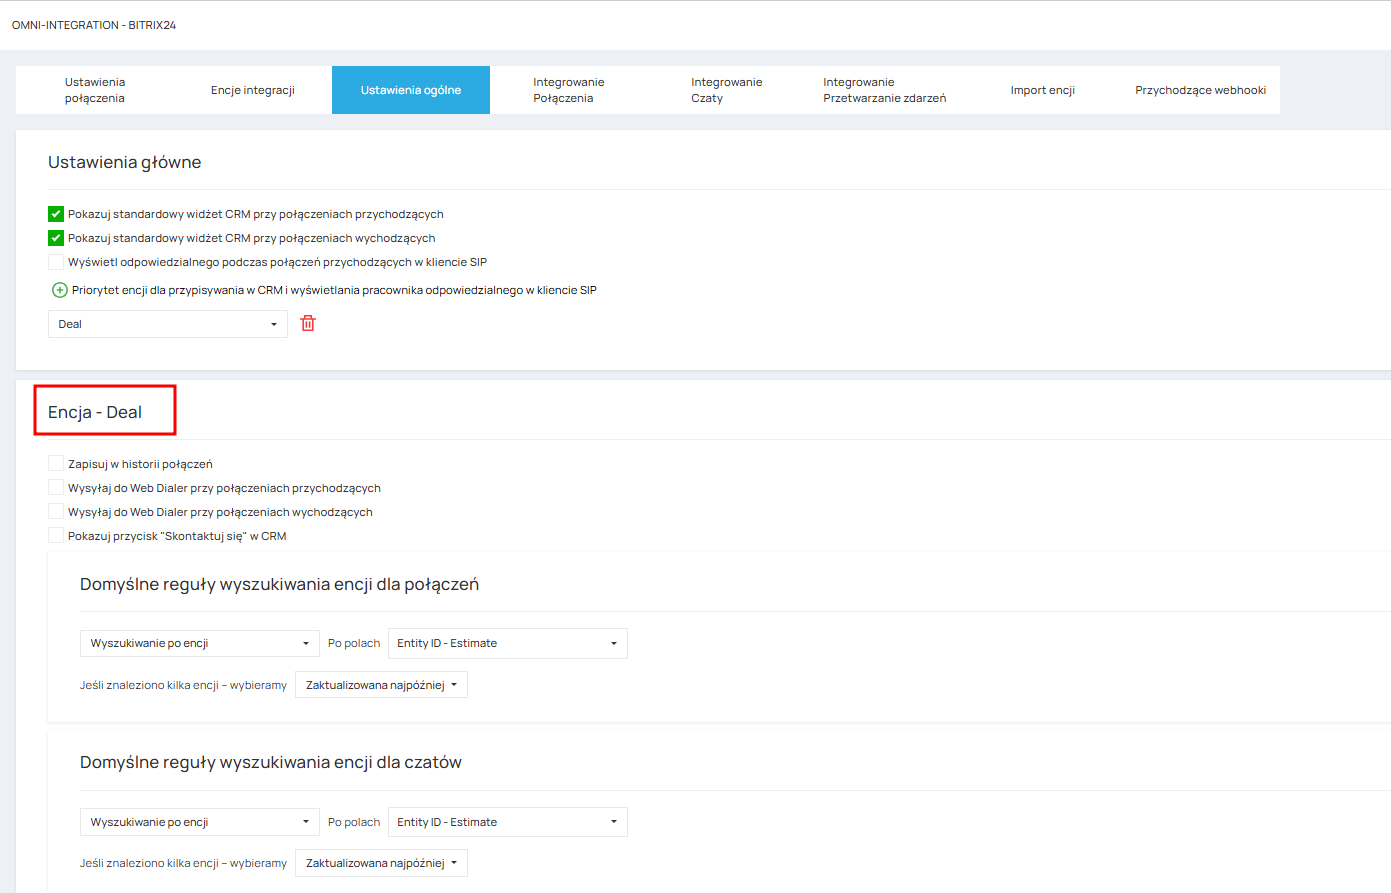
Task: Enable Pokazuj przycisk Skontaktuj się w CRM
Action: tap(56, 536)
